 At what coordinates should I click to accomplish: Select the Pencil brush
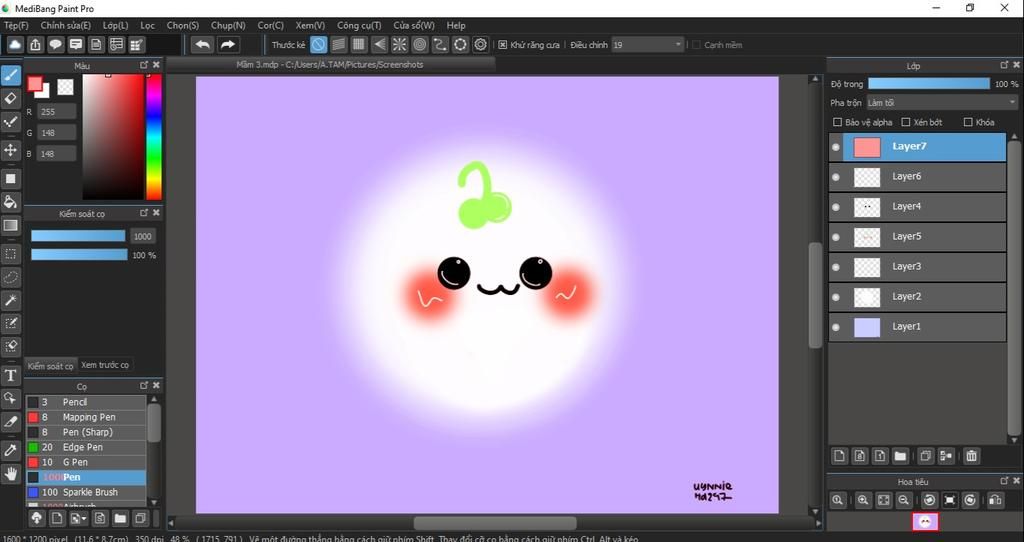pos(86,402)
